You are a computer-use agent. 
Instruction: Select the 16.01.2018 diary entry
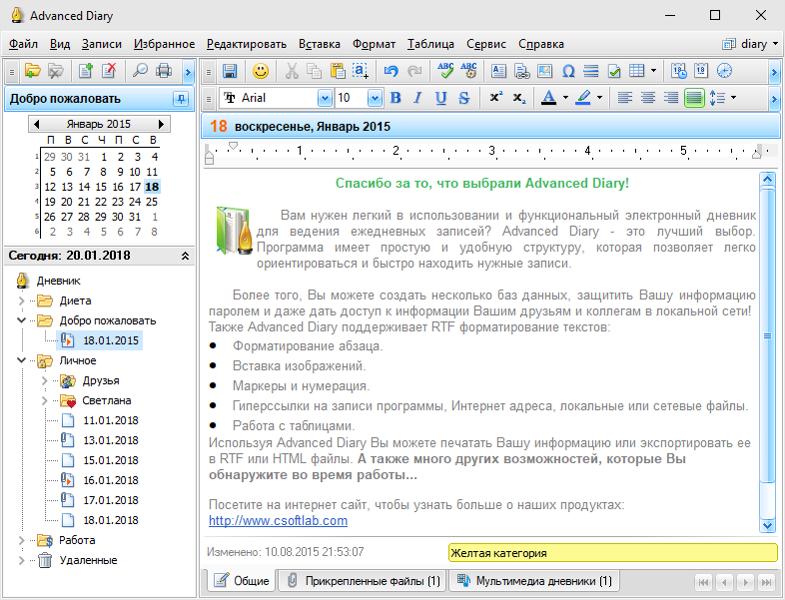(x=110, y=480)
